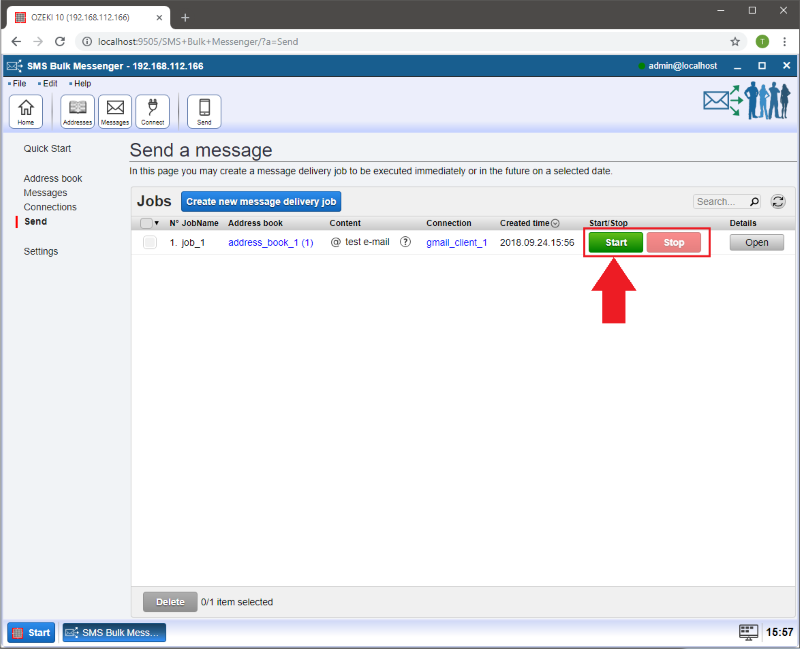Open the File menu
The width and height of the screenshot is (800, 649).
19,83
